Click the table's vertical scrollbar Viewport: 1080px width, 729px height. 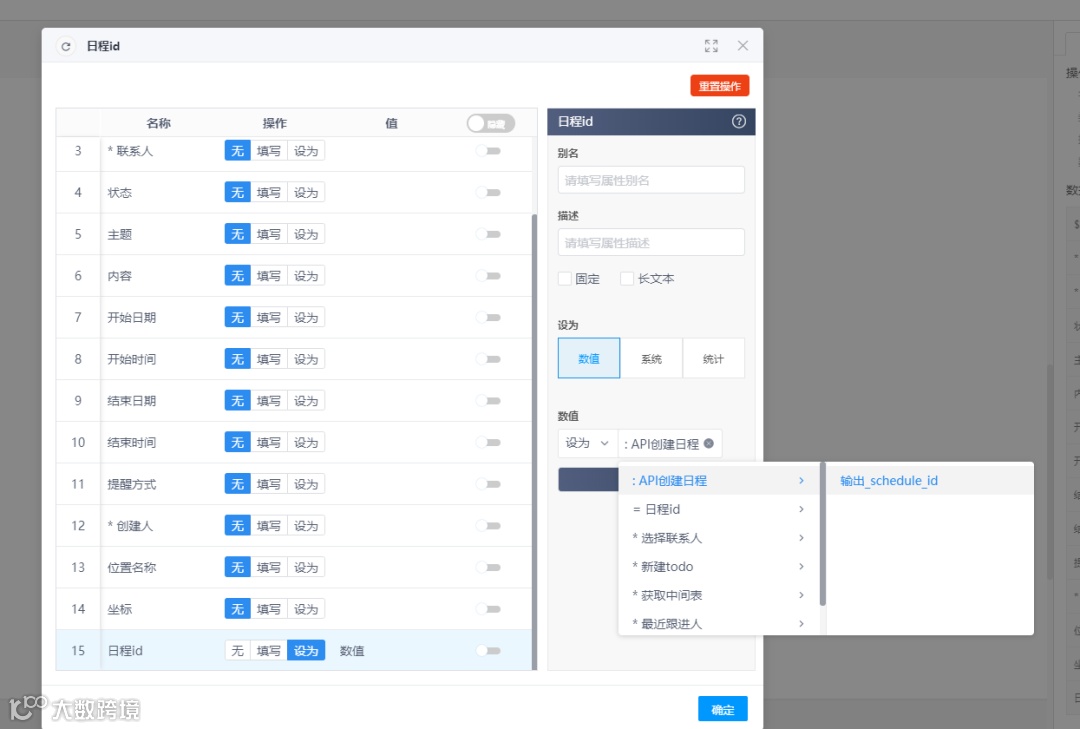pyautogui.click(x=534, y=441)
